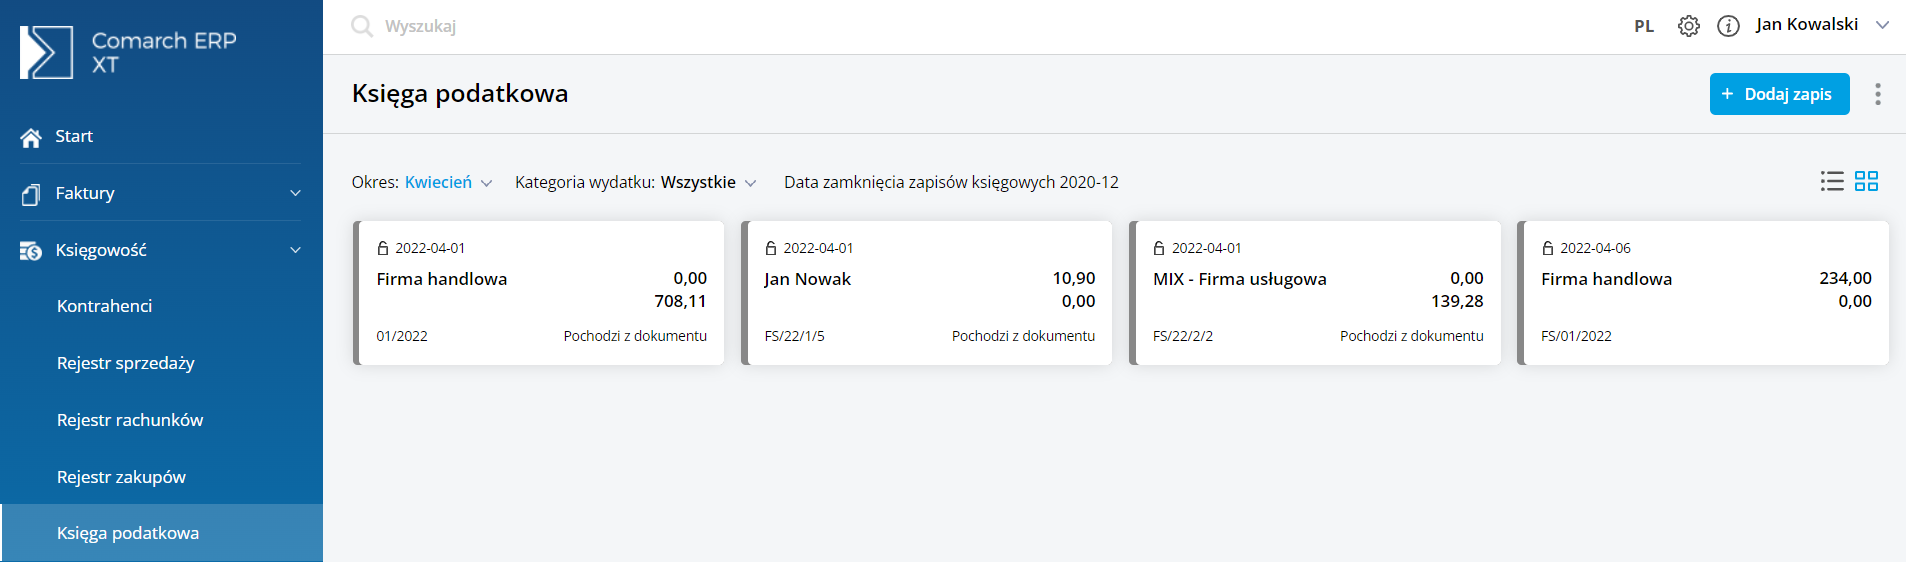Viewport: 1906px width, 562px height.
Task: Click the Start home icon
Action: pos(31,137)
